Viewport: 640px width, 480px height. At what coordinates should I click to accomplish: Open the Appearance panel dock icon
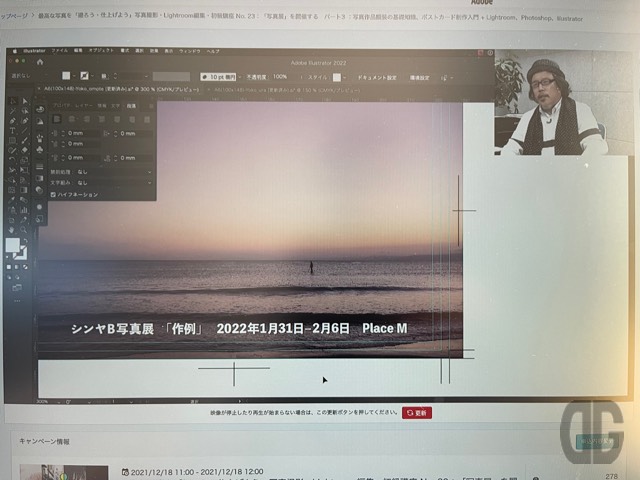(x=40, y=207)
